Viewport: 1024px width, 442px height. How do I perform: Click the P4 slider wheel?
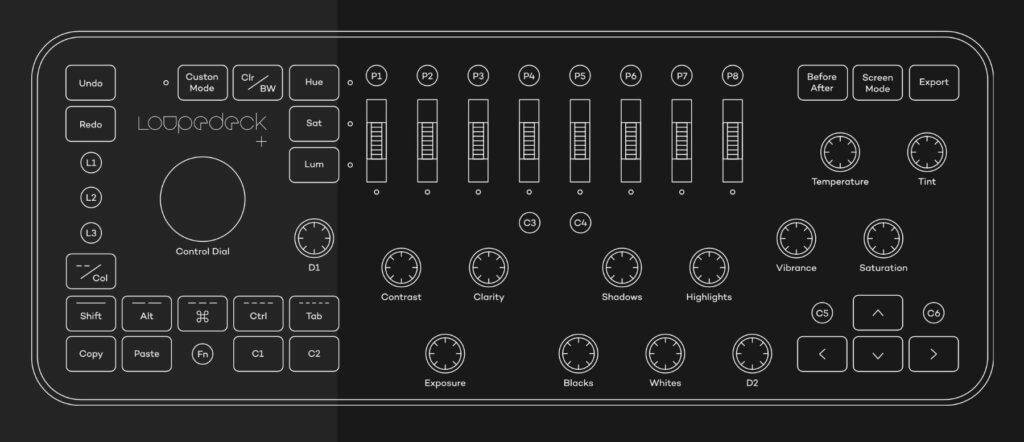coord(528,141)
